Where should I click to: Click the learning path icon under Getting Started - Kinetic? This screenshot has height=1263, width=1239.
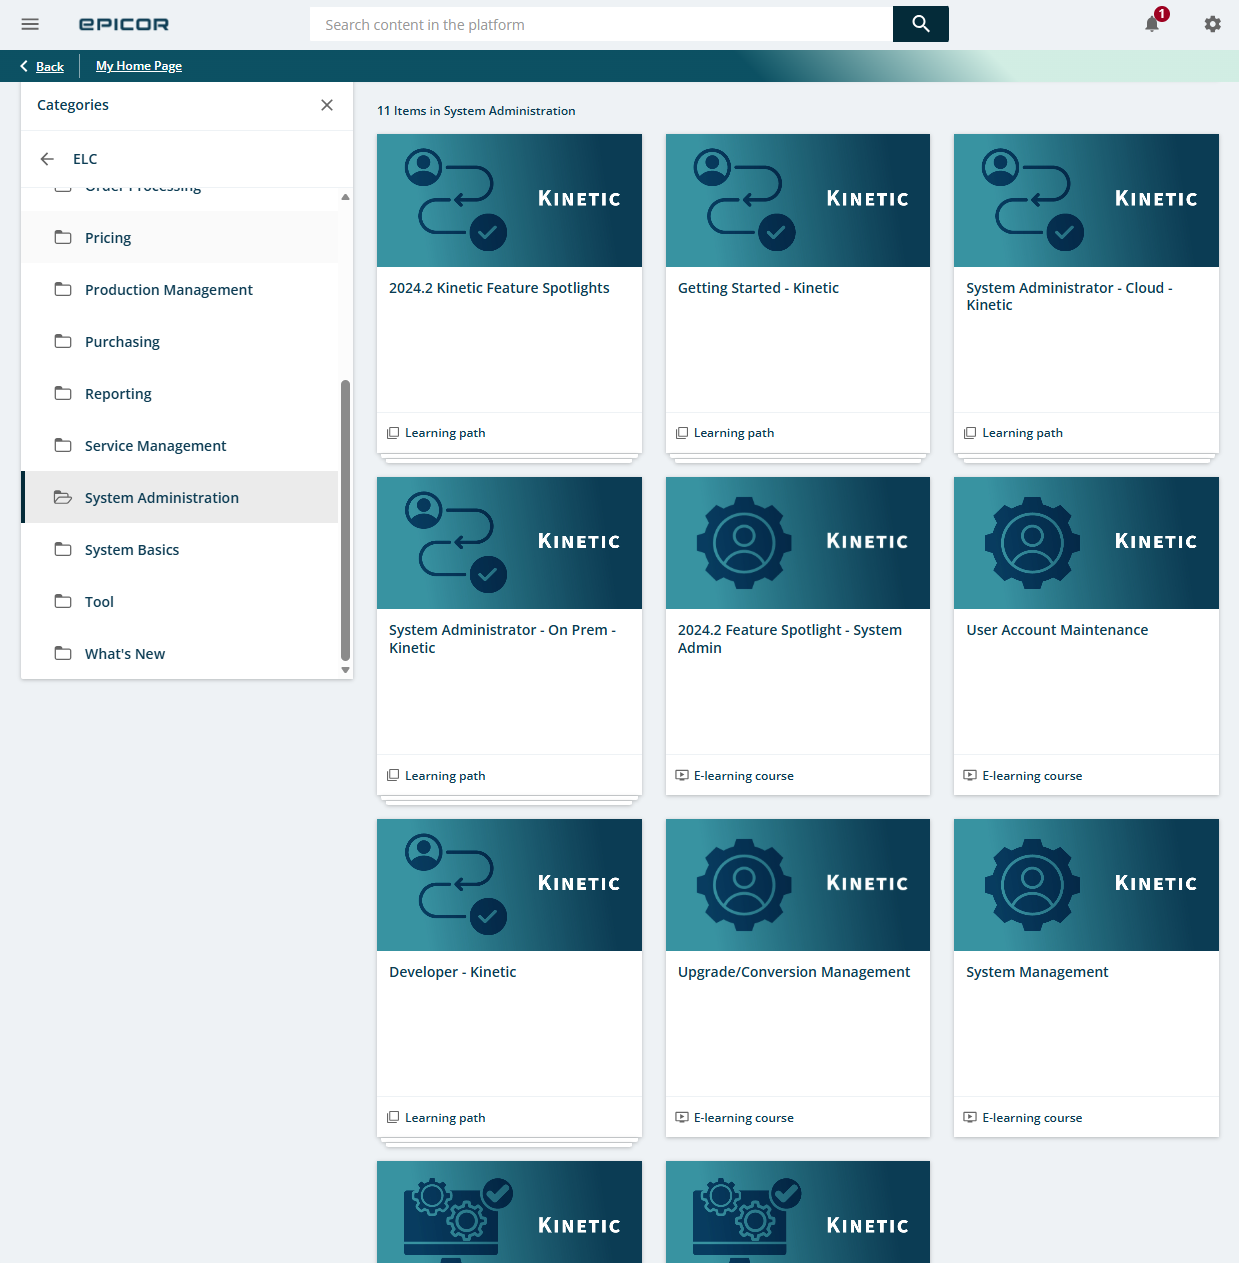(x=682, y=433)
